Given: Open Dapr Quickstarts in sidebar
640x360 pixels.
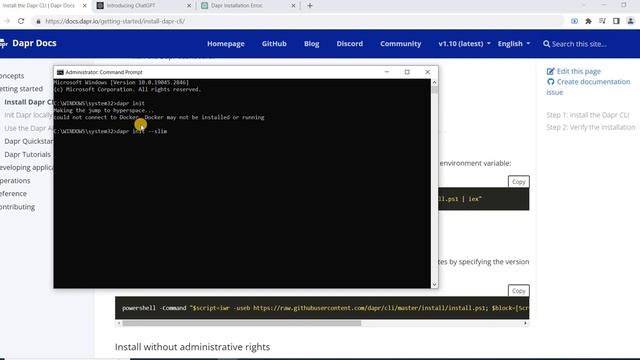Looking at the screenshot, I should click(x=29, y=141).
